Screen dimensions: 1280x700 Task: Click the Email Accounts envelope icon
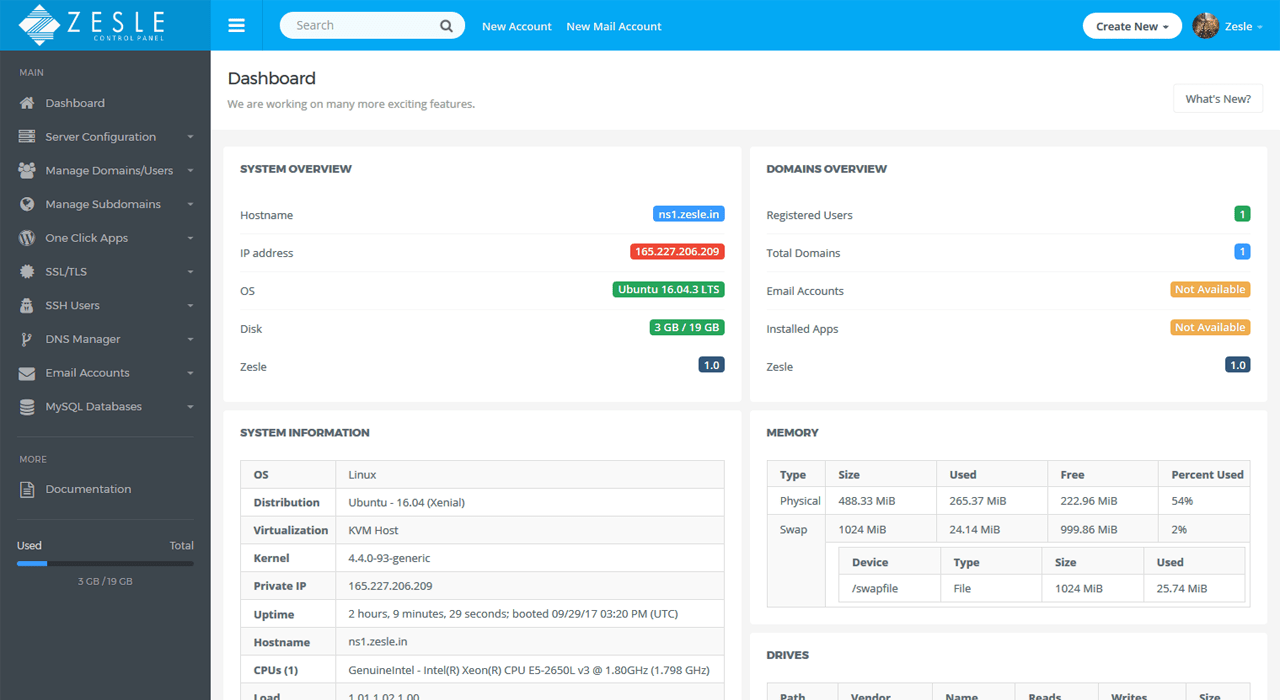pyautogui.click(x=27, y=373)
